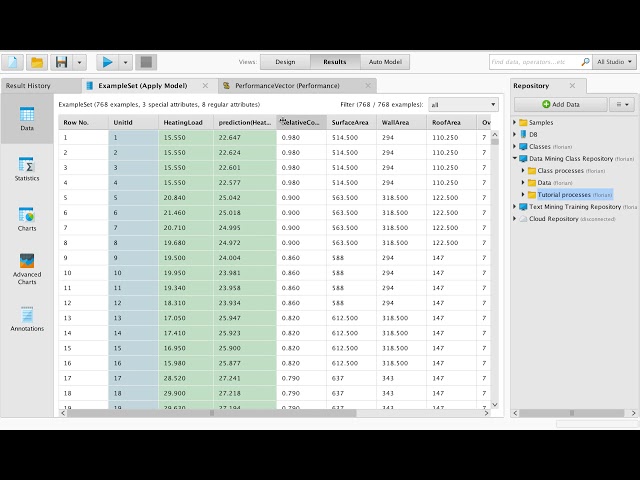Open the Charts view
The height and width of the screenshot is (480, 640).
pyautogui.click(x=27, y=219)
